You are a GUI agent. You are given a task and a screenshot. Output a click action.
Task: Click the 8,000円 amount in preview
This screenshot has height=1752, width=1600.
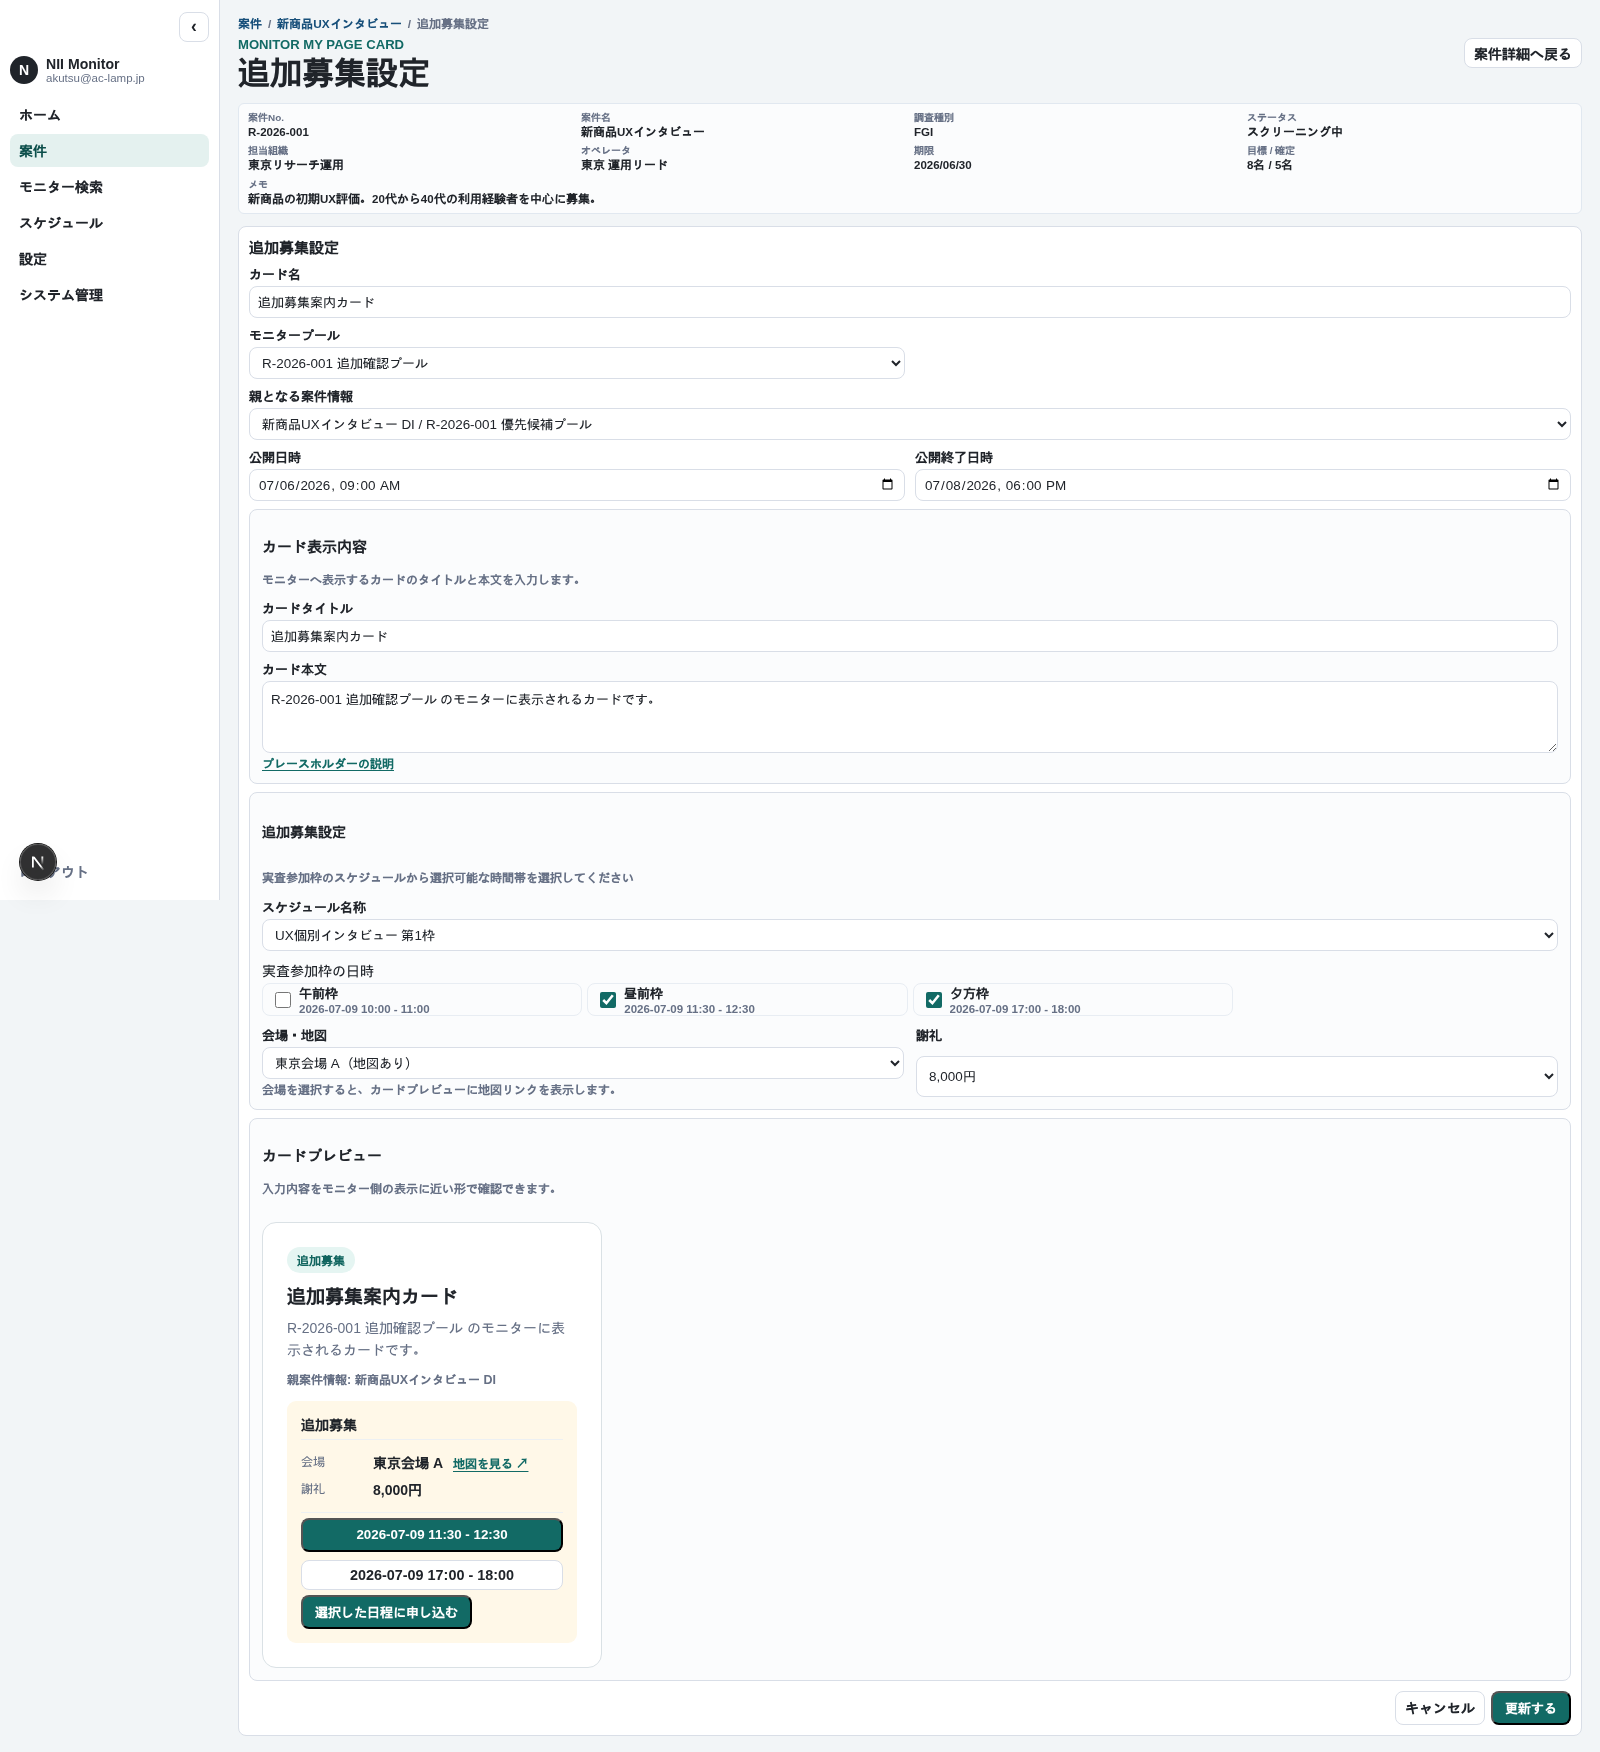point(397,1490)
